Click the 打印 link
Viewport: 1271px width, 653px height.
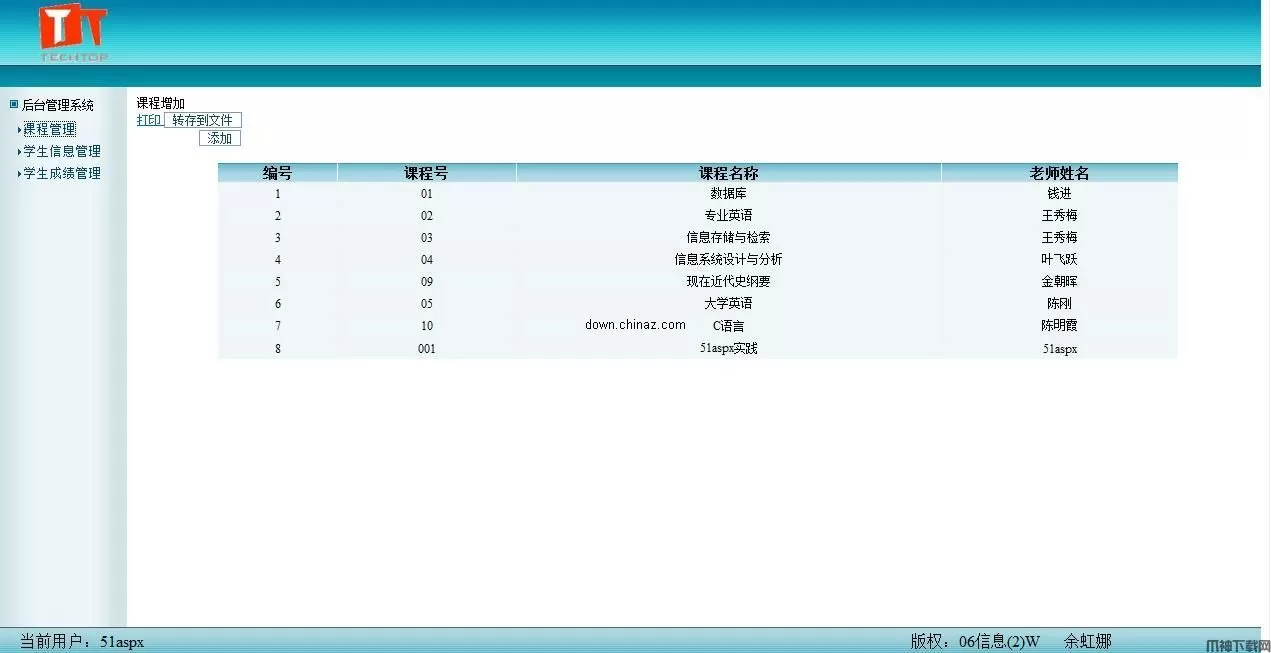pyautogui.click(x=147, y=119)
